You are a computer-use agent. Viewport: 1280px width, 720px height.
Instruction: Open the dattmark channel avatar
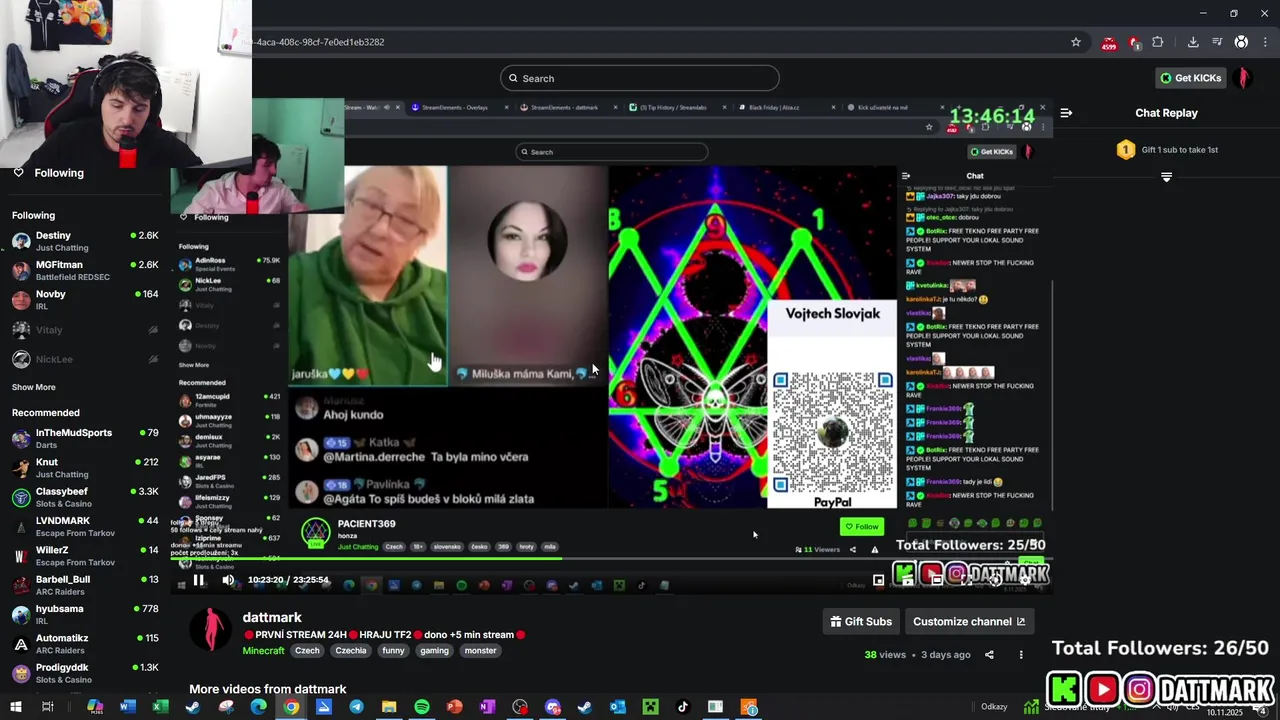tap(212, 629)
